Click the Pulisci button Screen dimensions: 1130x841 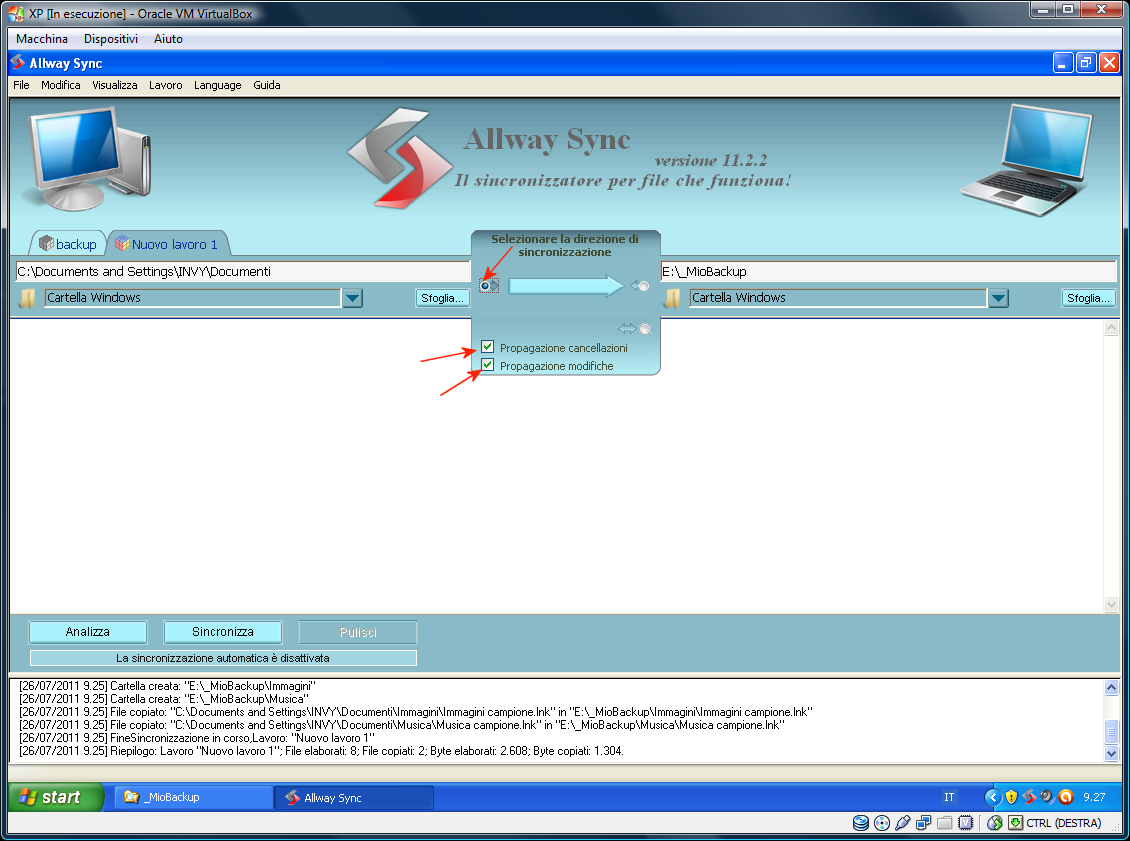358,632
